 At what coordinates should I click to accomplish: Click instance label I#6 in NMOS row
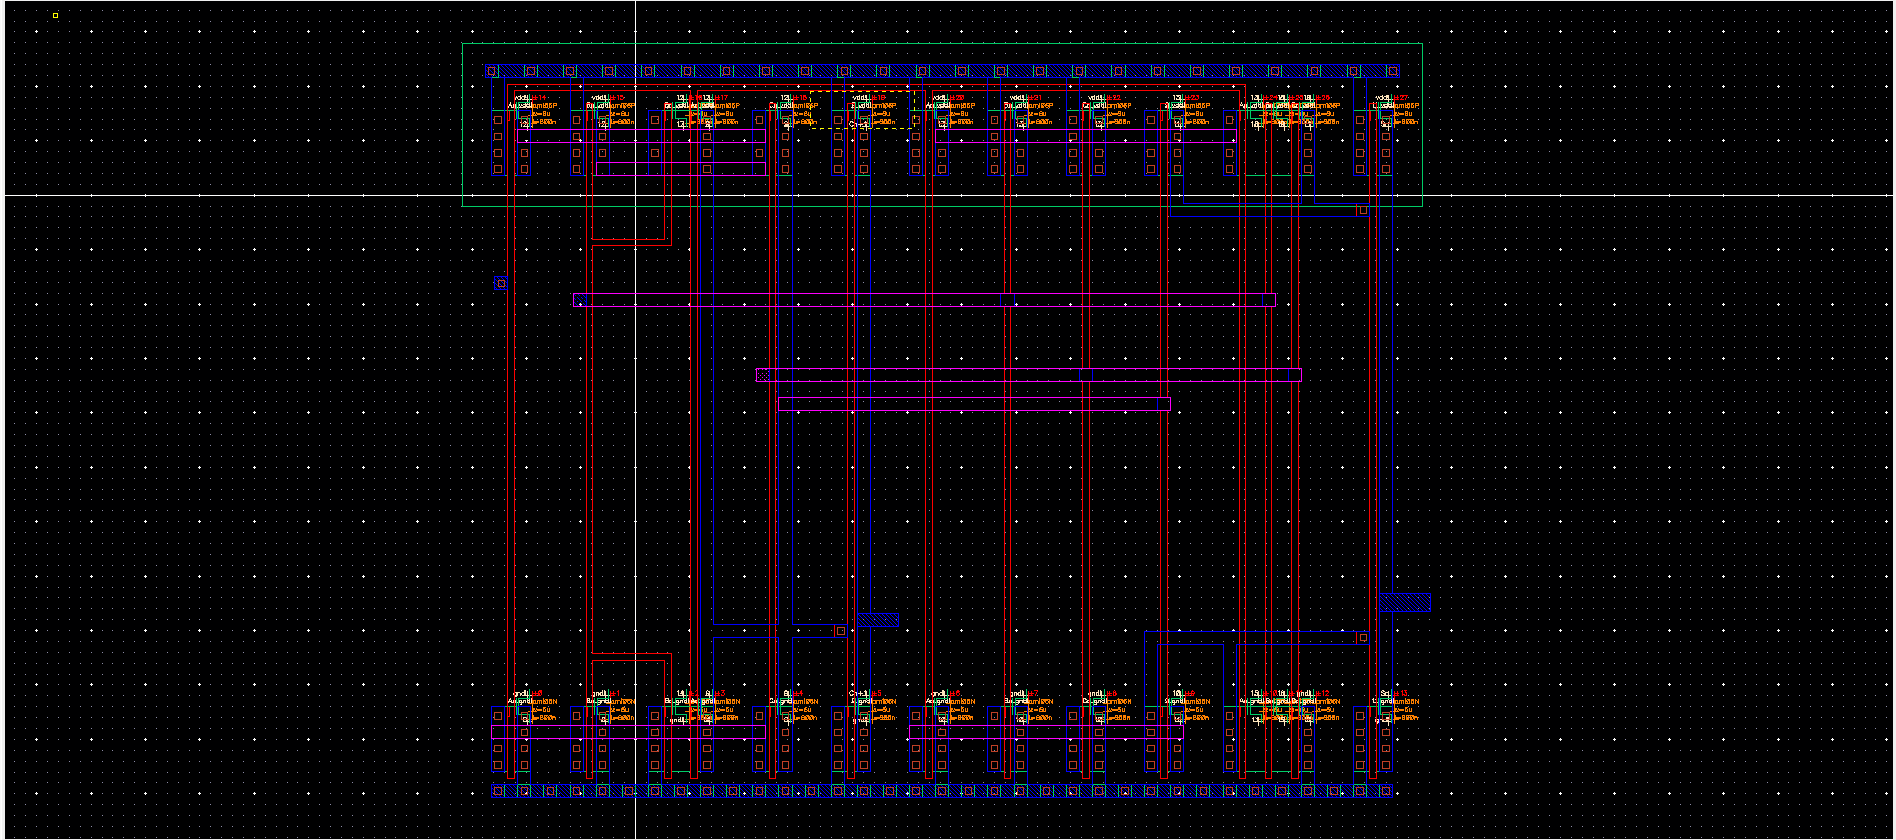coord(954,693)
